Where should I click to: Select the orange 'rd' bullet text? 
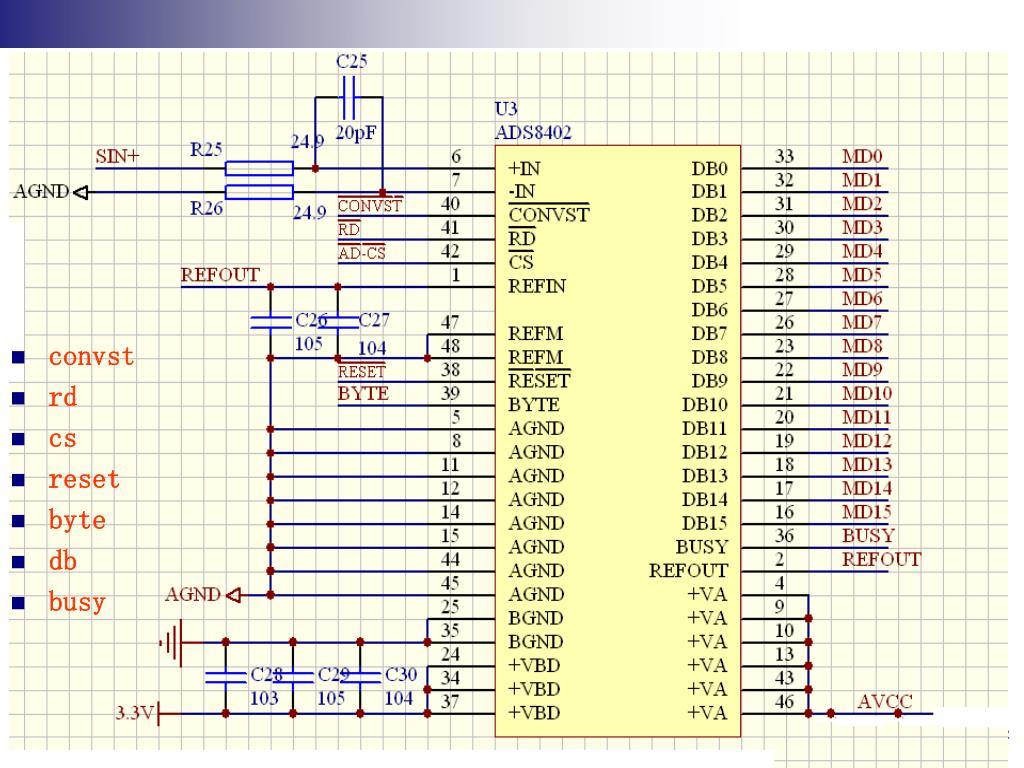coord(63,397)
